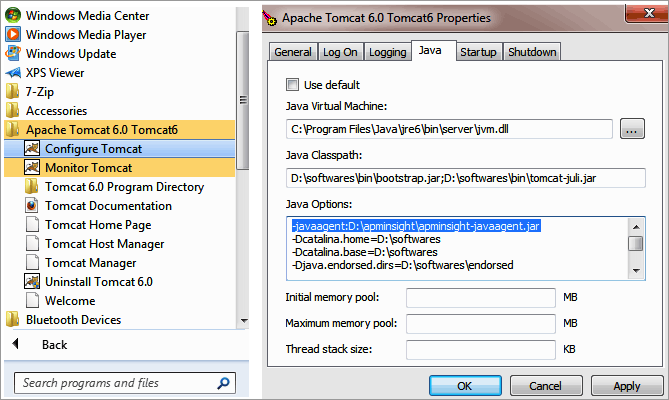Click the Windows Update icon
Viewport: 669px width, 400px height.
(x=13, y=54)
